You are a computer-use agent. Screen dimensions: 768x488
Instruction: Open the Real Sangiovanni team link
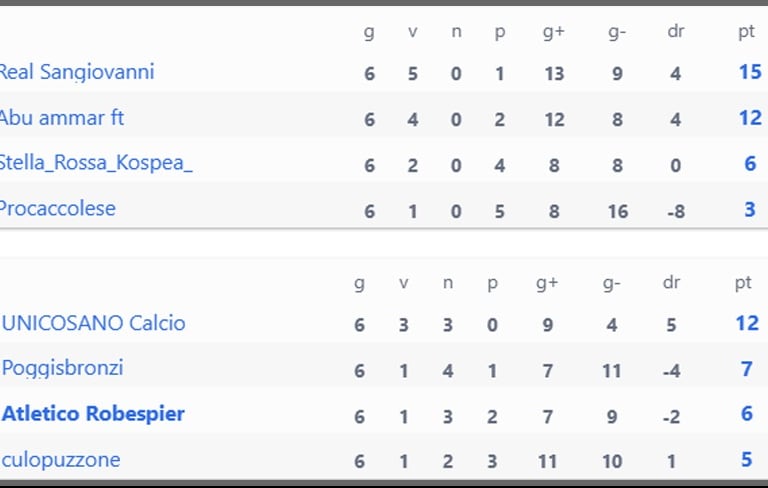pos(77,72)
